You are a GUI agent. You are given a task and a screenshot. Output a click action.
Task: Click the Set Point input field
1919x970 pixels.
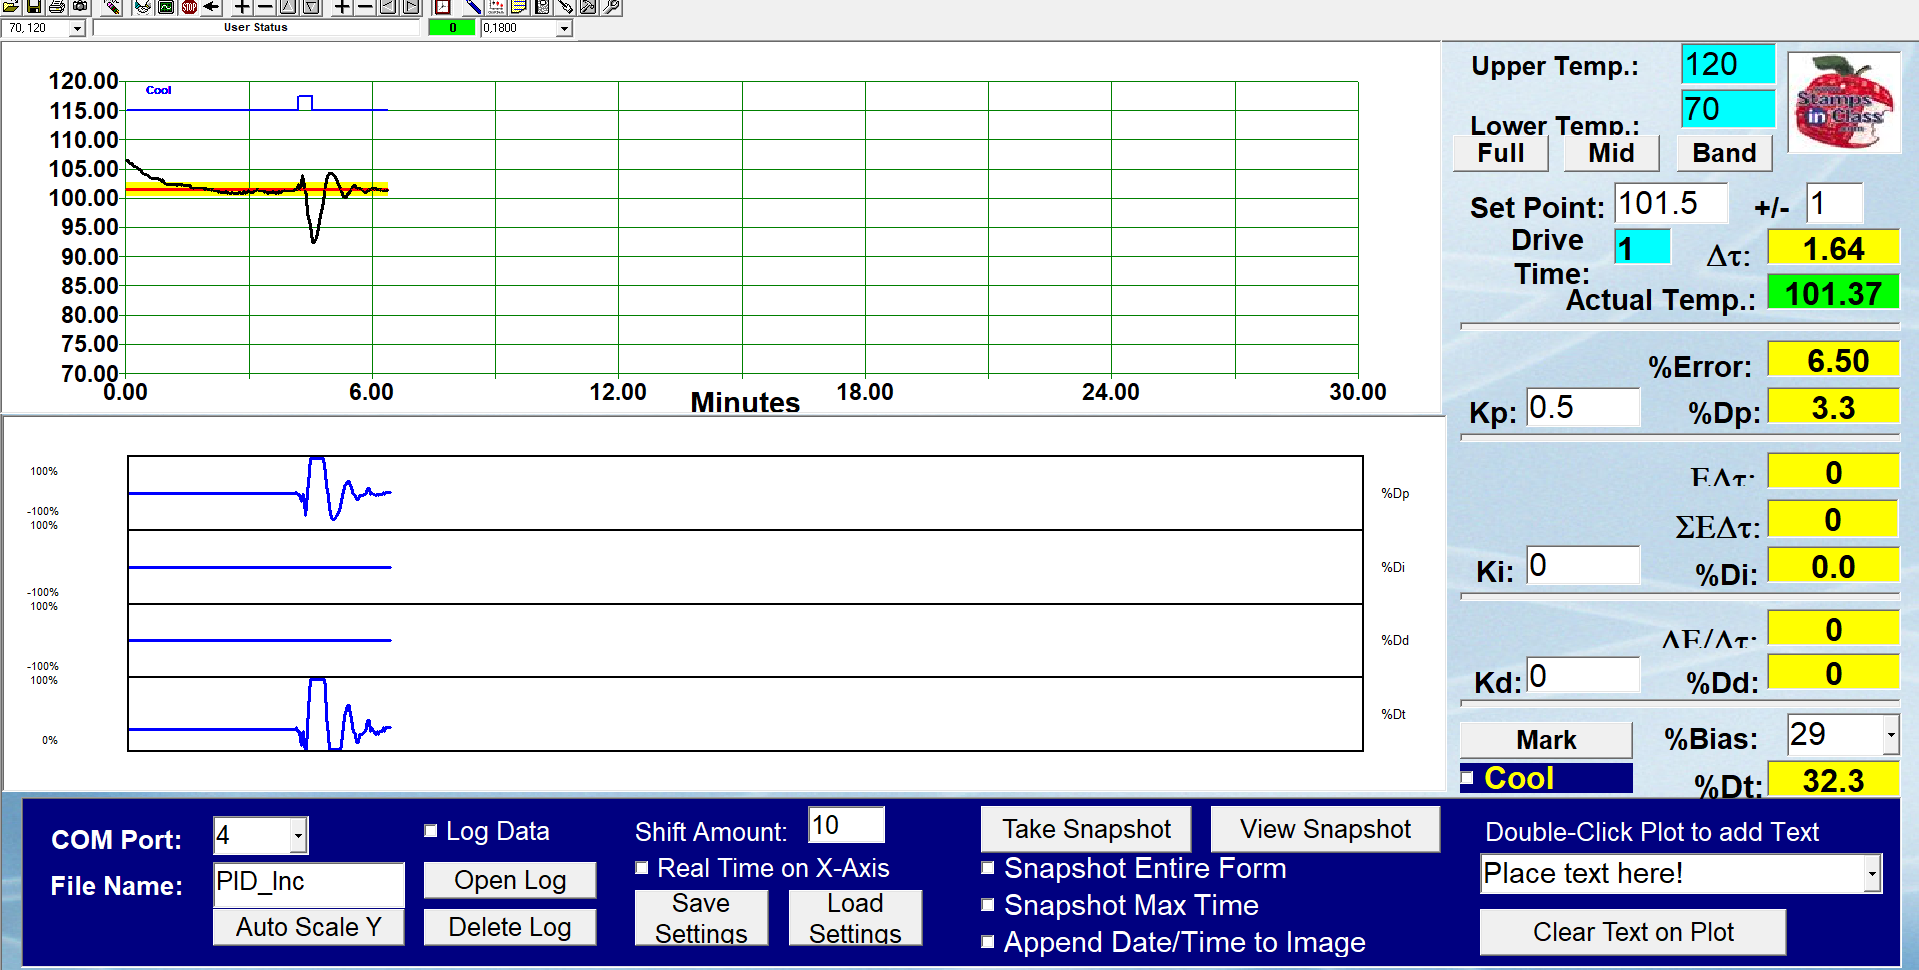[x=1671, y=203]
